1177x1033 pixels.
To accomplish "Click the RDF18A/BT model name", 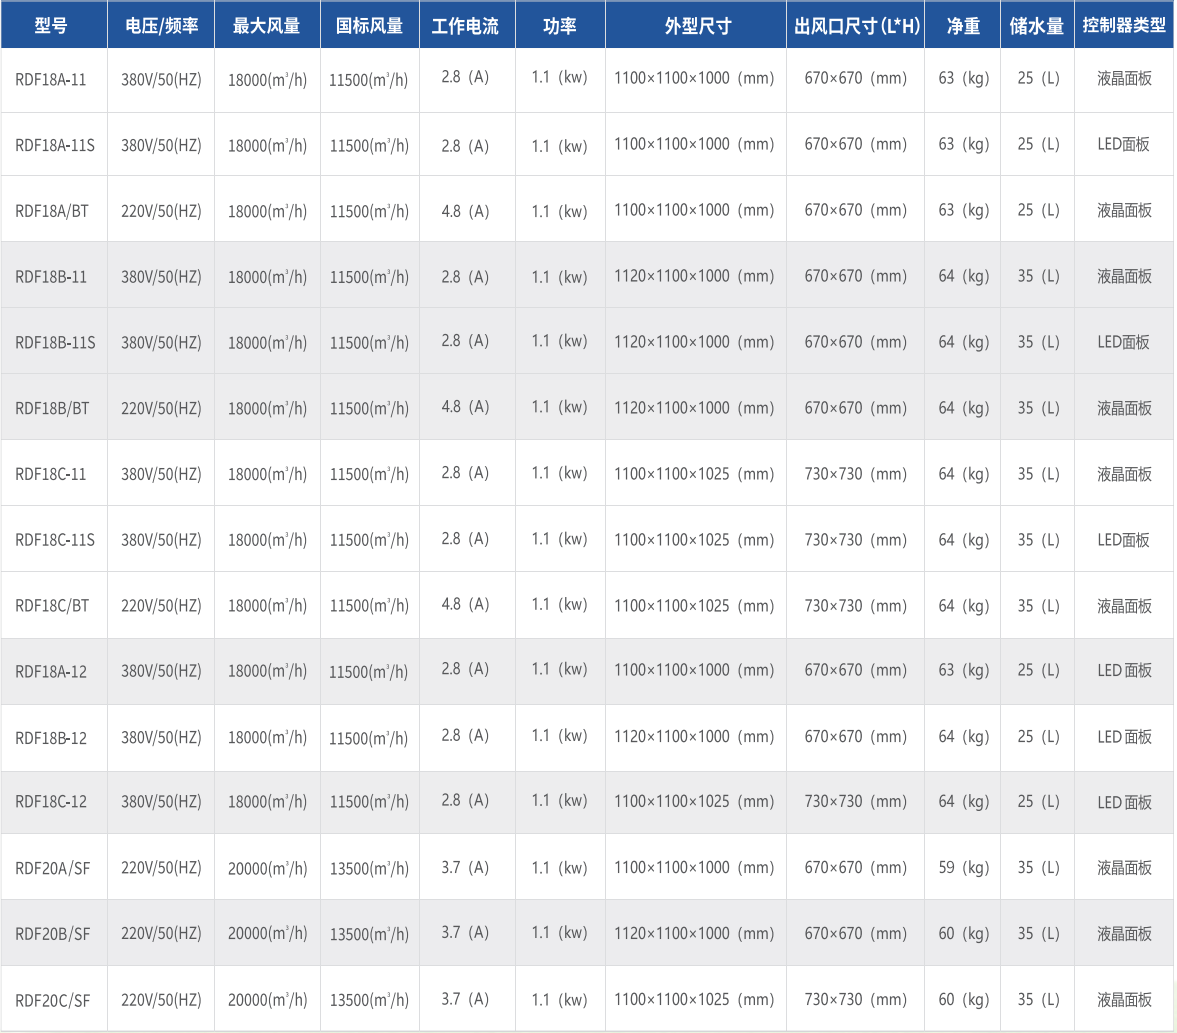I will pos(52,211).
